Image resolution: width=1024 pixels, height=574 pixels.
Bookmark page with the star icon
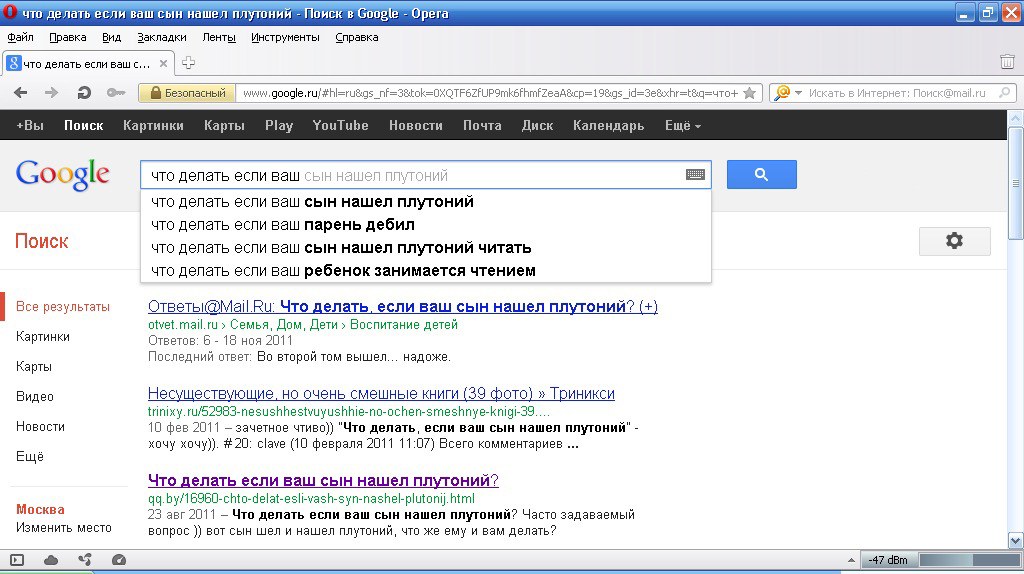point(750,93)
